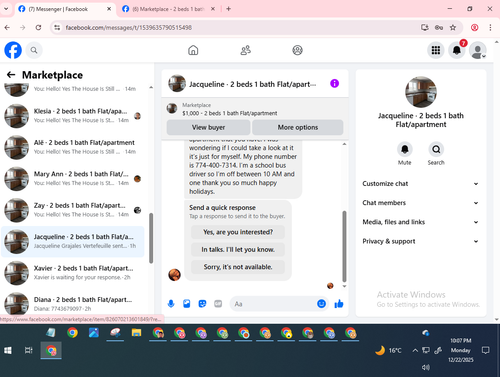Click the Chrome address bar URL
Screen dimensions: 500x377
[x=128, y=27]
